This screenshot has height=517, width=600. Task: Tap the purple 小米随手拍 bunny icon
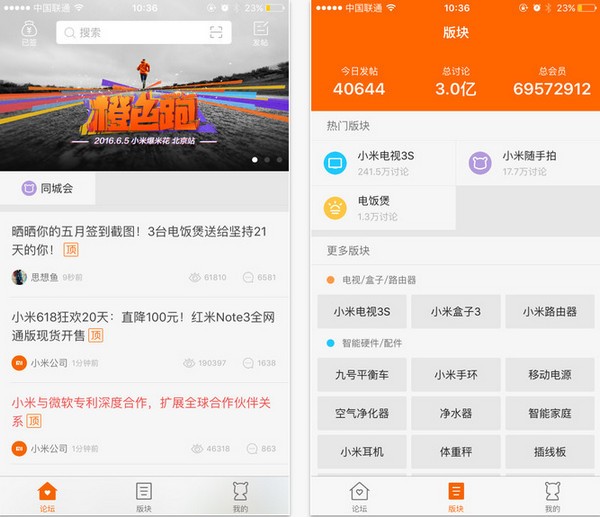tap(480, 163)
